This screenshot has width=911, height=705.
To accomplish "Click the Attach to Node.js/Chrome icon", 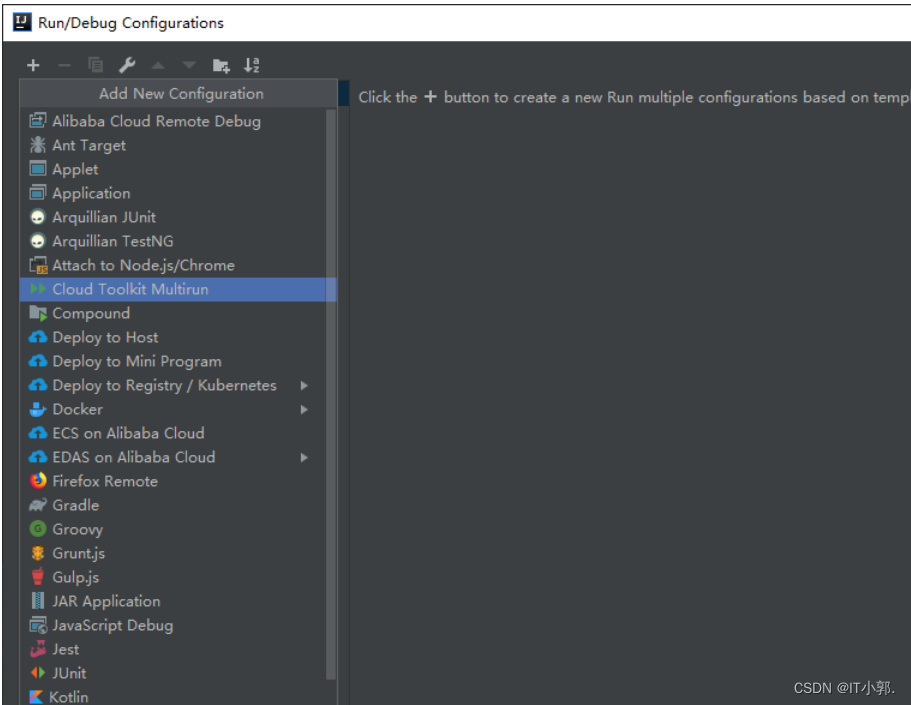I will coord(38,265).
